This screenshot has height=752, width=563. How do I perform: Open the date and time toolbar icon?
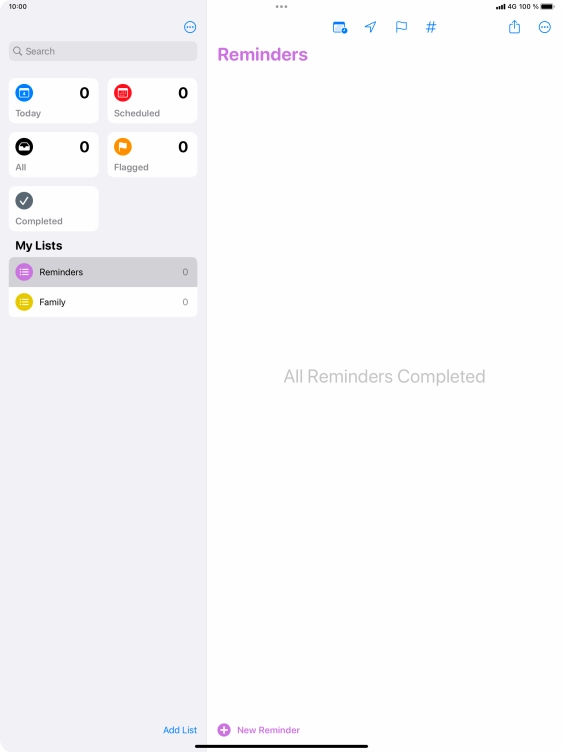[x=340, y=27]
